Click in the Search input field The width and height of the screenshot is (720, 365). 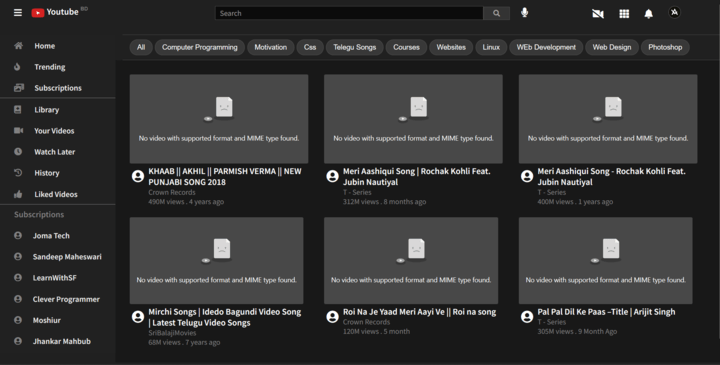349,13
